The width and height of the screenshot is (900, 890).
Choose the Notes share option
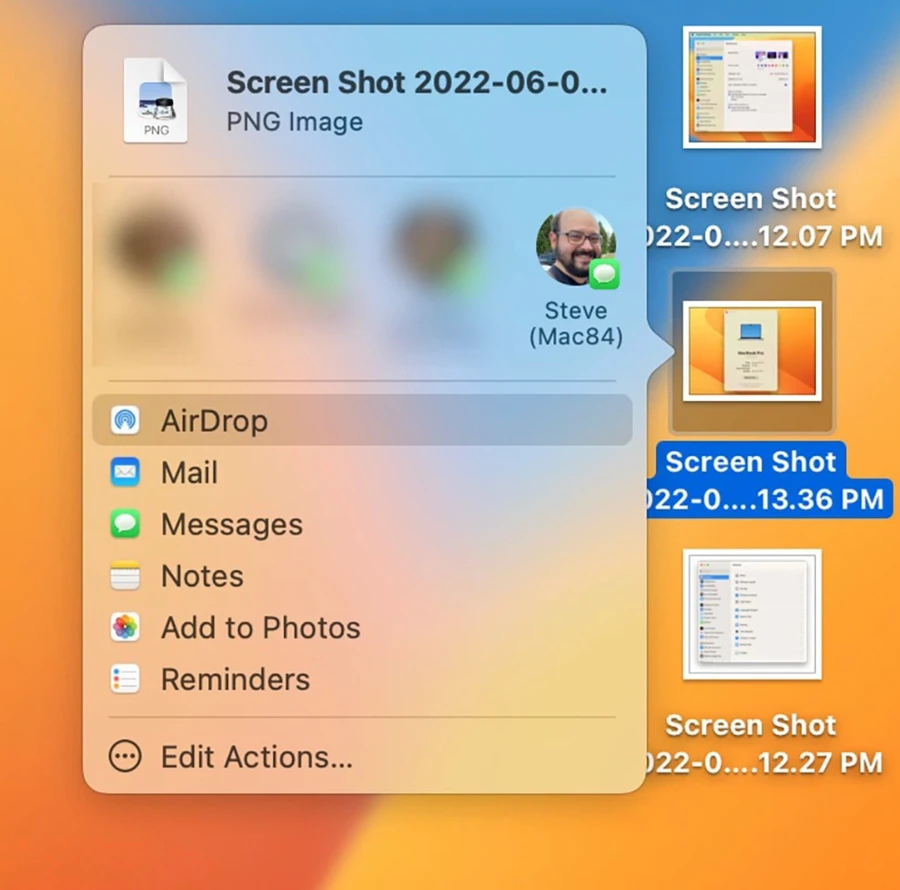(362, 575)
